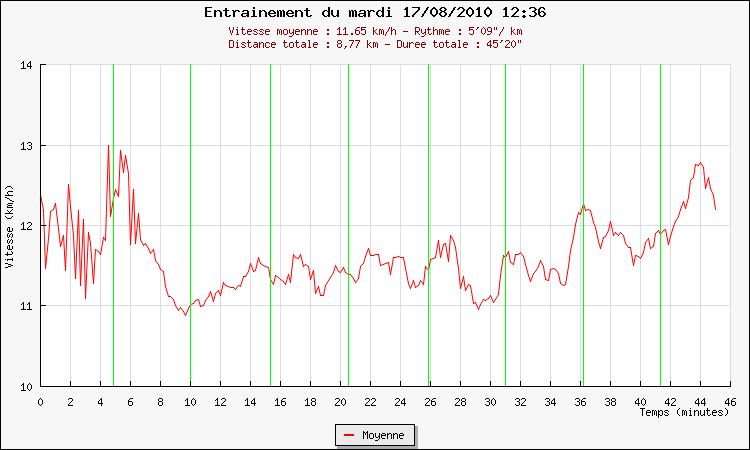Click the time axis tick label 30
Viewport: 750px width, 450px height.
[x=490, y=402]
